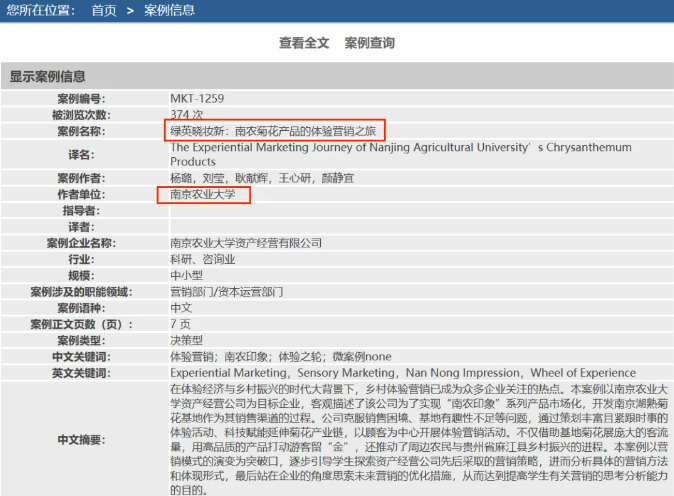674x496 pixels.
Task: Click the industry value 科研、咨询业
Action: (202, 259)
